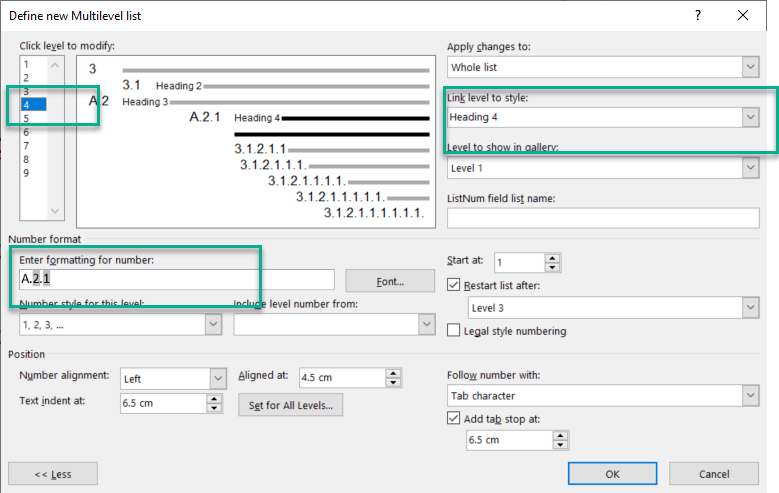
Task: Click the ListNum field list name box
Action: [x=603, y=218]
